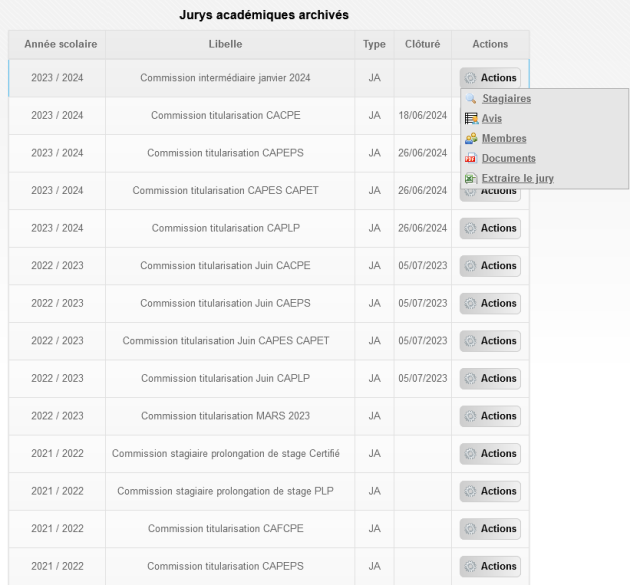Open Actions for Commission stagiaire prolongation Certifié
630x585 pixels.
point(490,454)
